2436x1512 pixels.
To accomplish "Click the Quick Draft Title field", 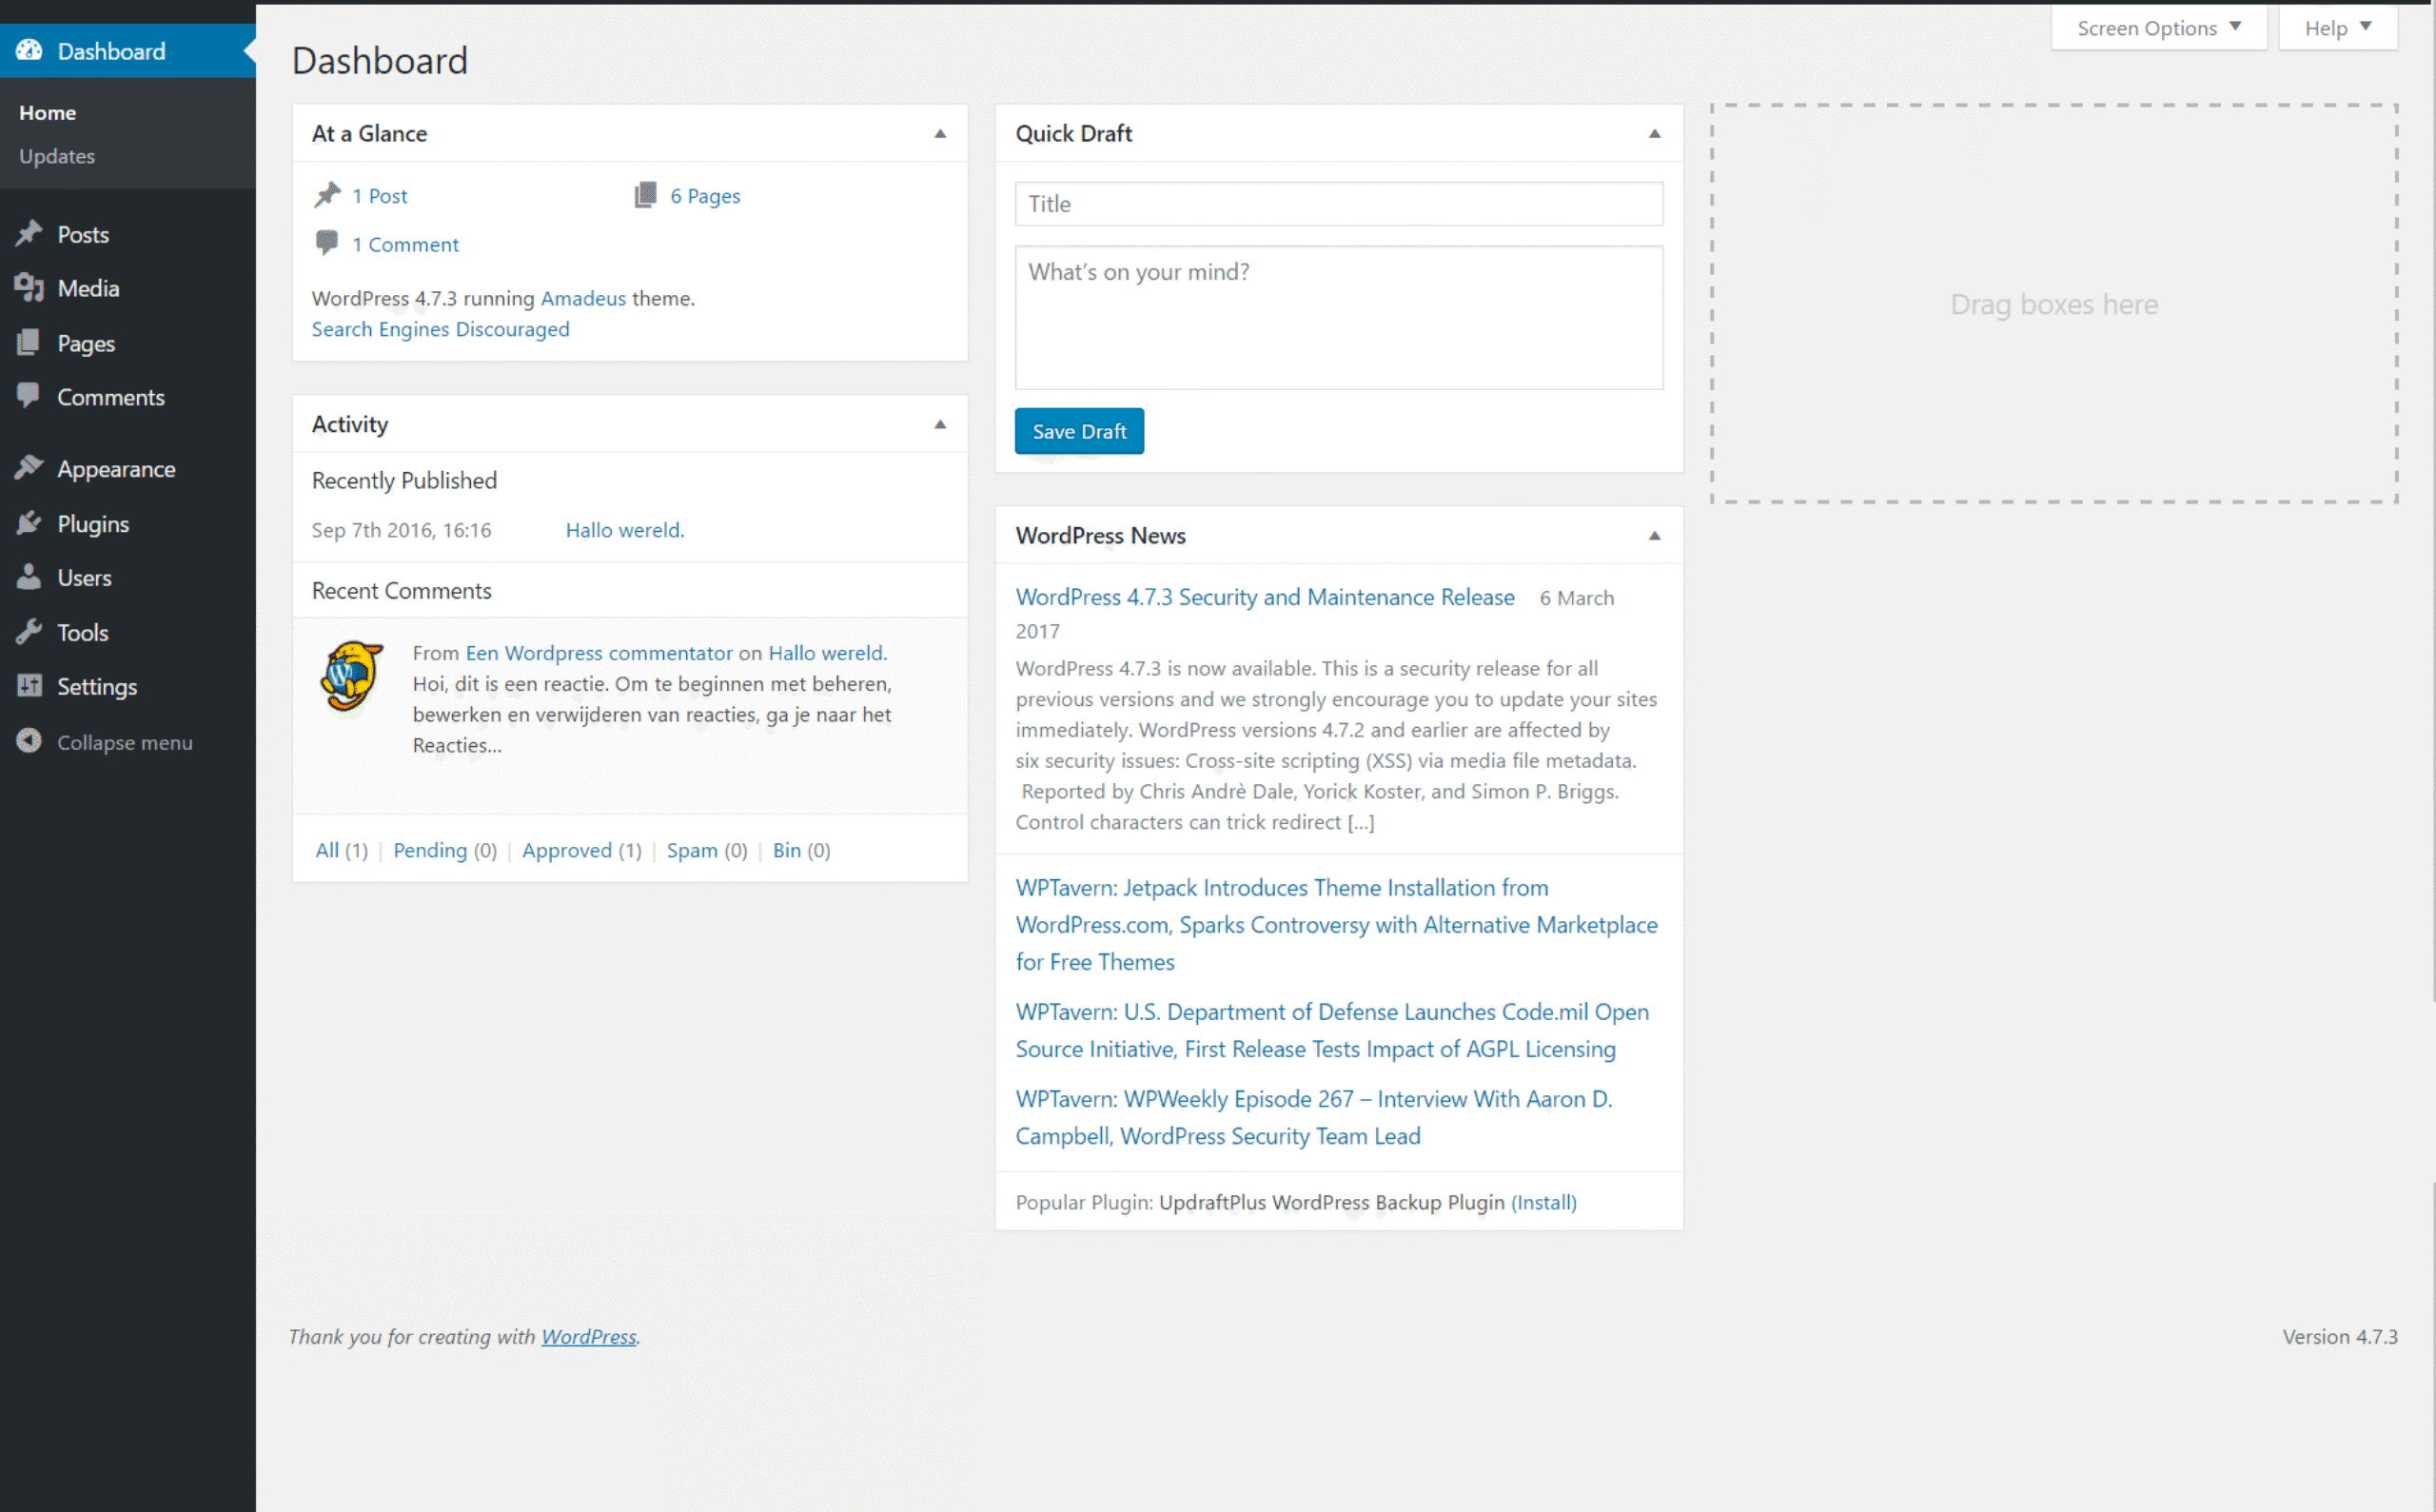I will pos(1339,204).
